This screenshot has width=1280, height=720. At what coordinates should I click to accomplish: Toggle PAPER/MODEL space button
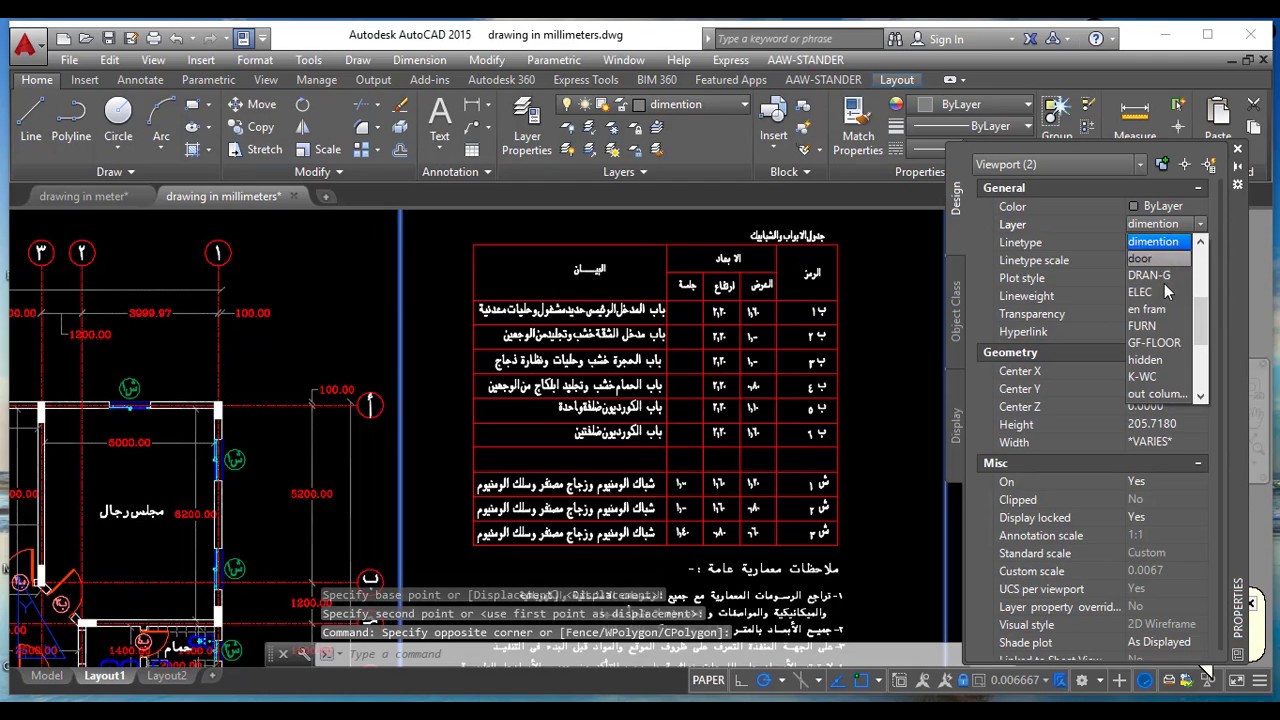pyautogui.click(x=708, y=680)
